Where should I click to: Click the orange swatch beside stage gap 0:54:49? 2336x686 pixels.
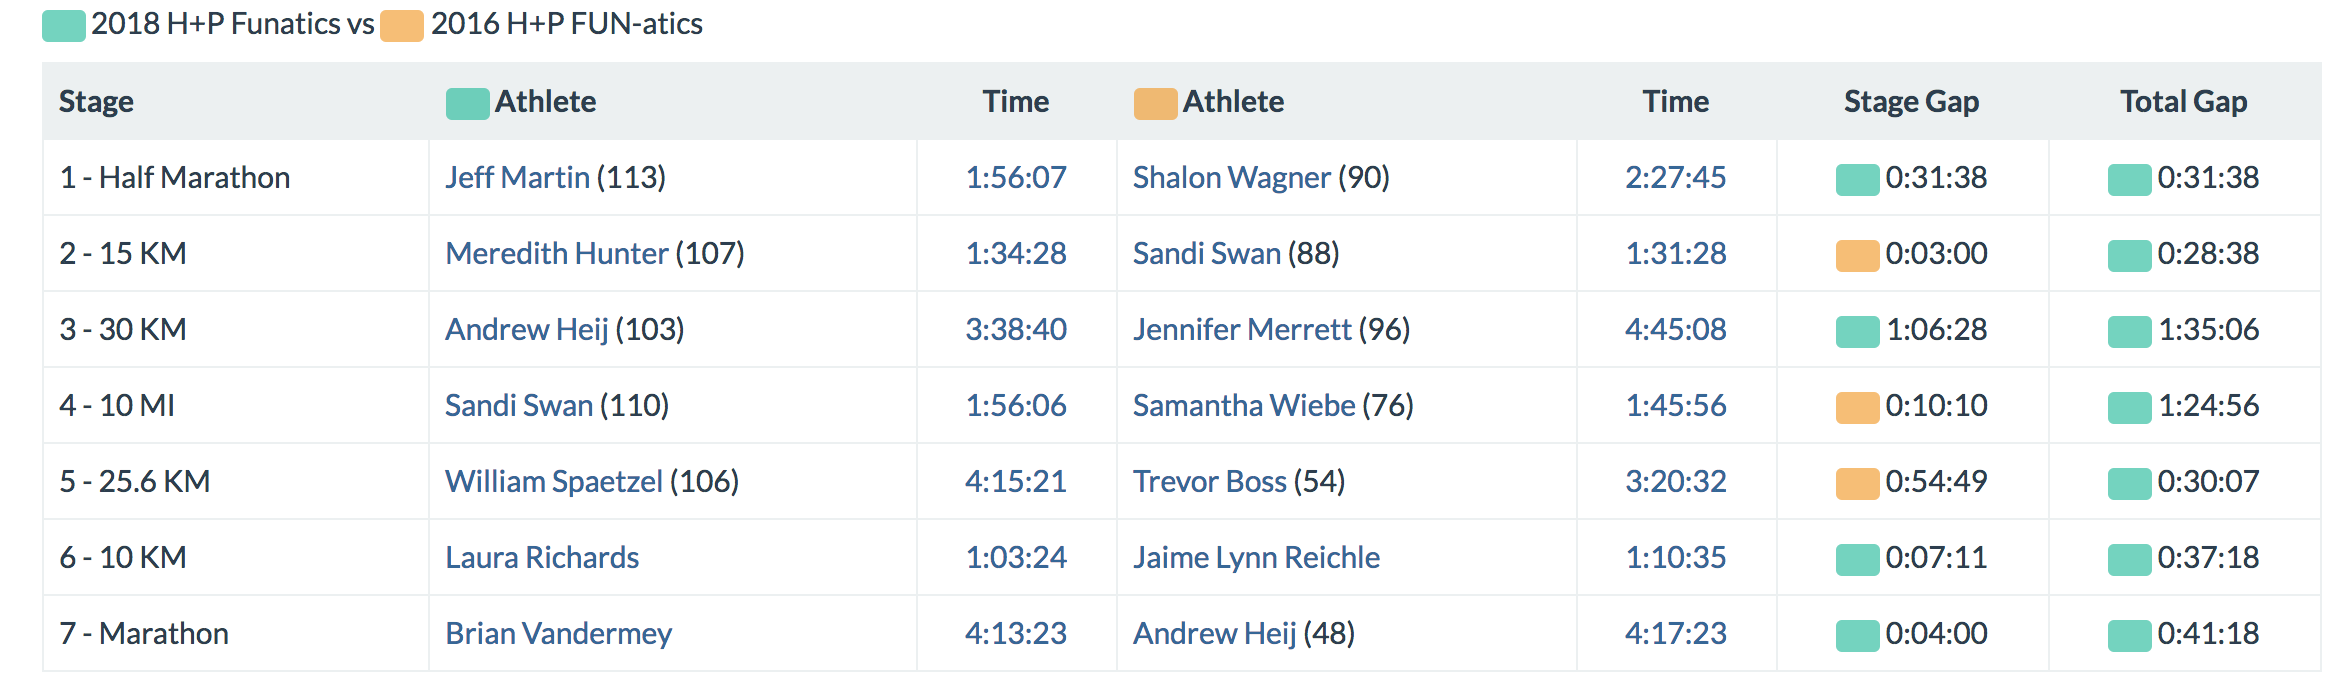click(x=1857, y=483)
